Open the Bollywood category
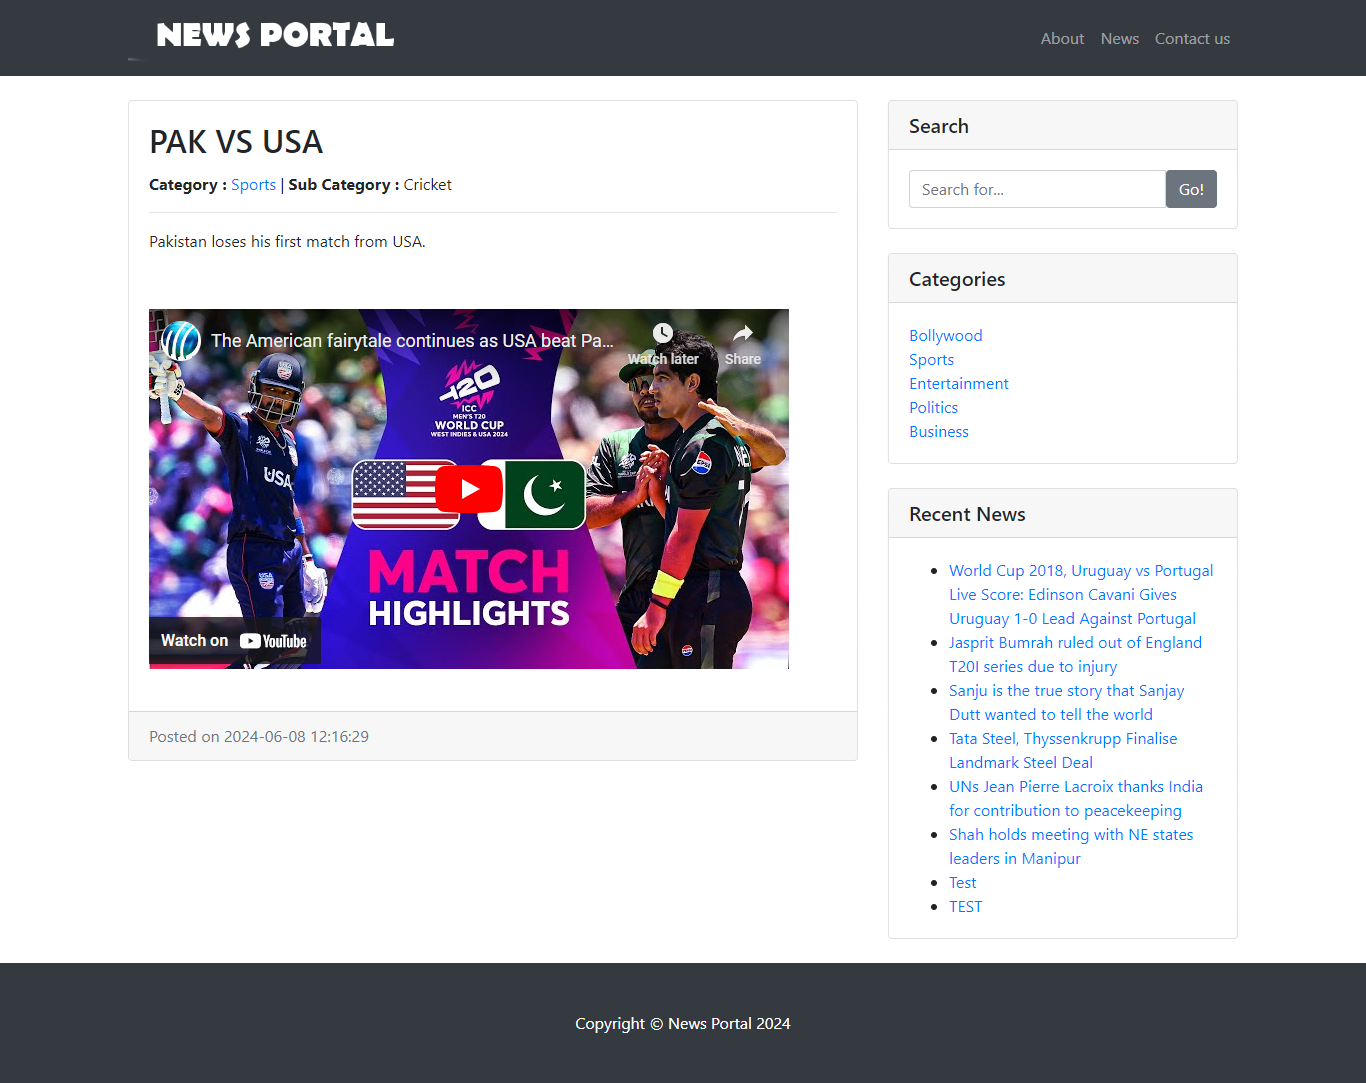 tap(945, 336)
